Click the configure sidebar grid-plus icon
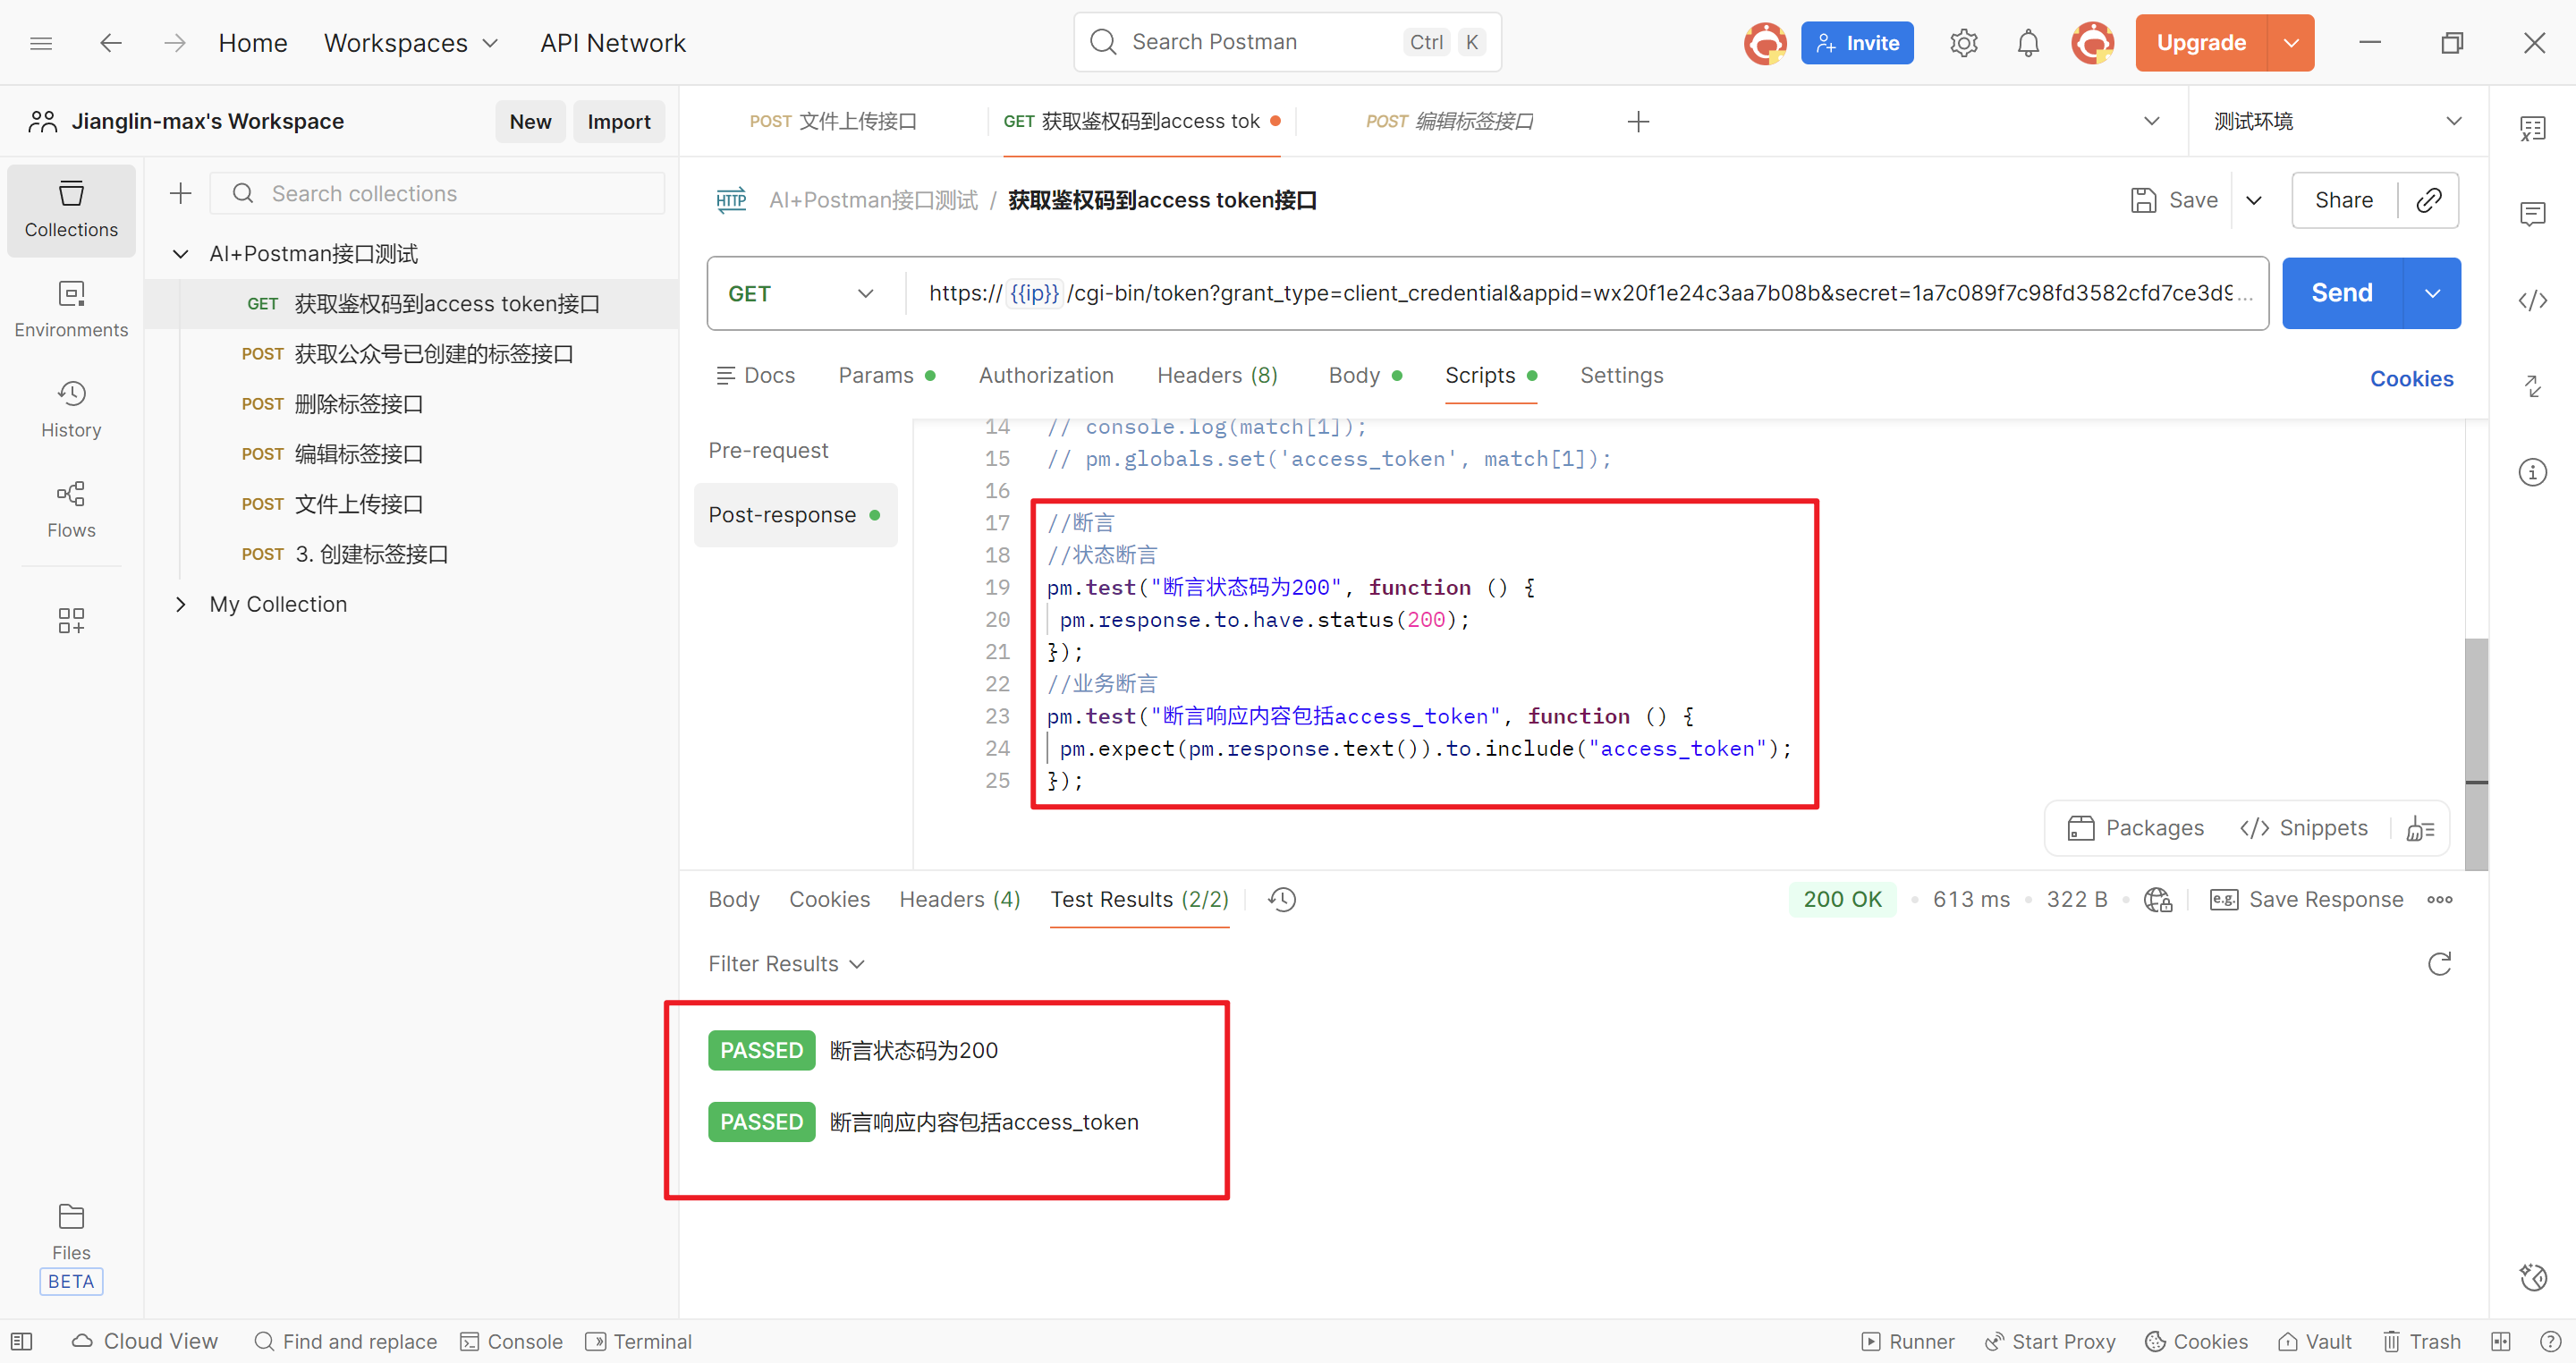2576x1363 pixels. coord(71,621)
